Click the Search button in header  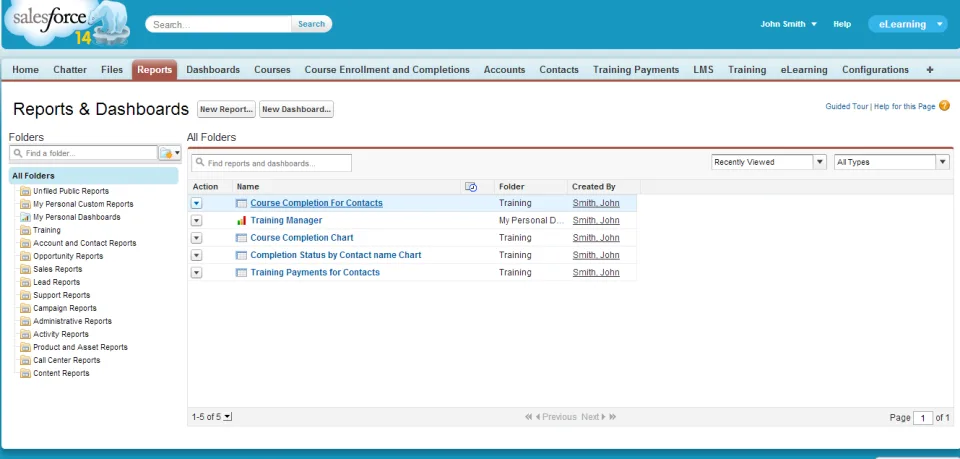(x=312, y=24)
